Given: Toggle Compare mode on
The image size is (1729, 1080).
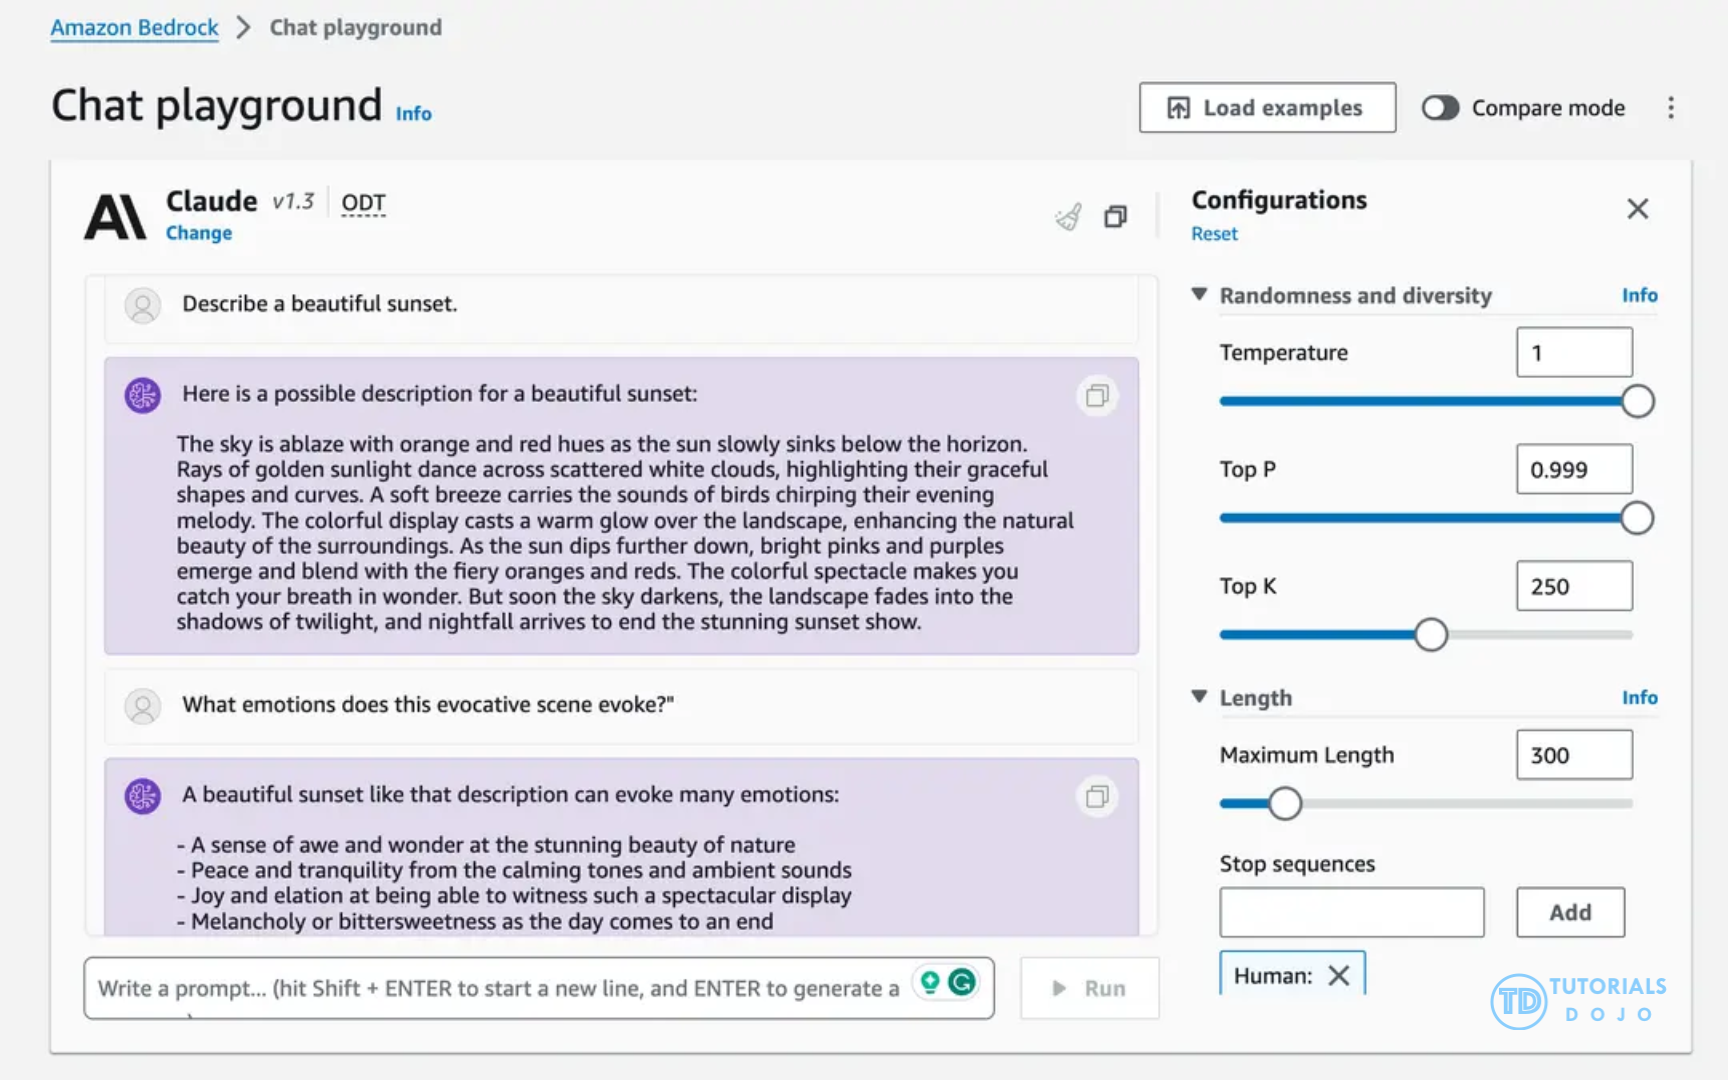Looking at the screenshot, I should pos(1440,108).
